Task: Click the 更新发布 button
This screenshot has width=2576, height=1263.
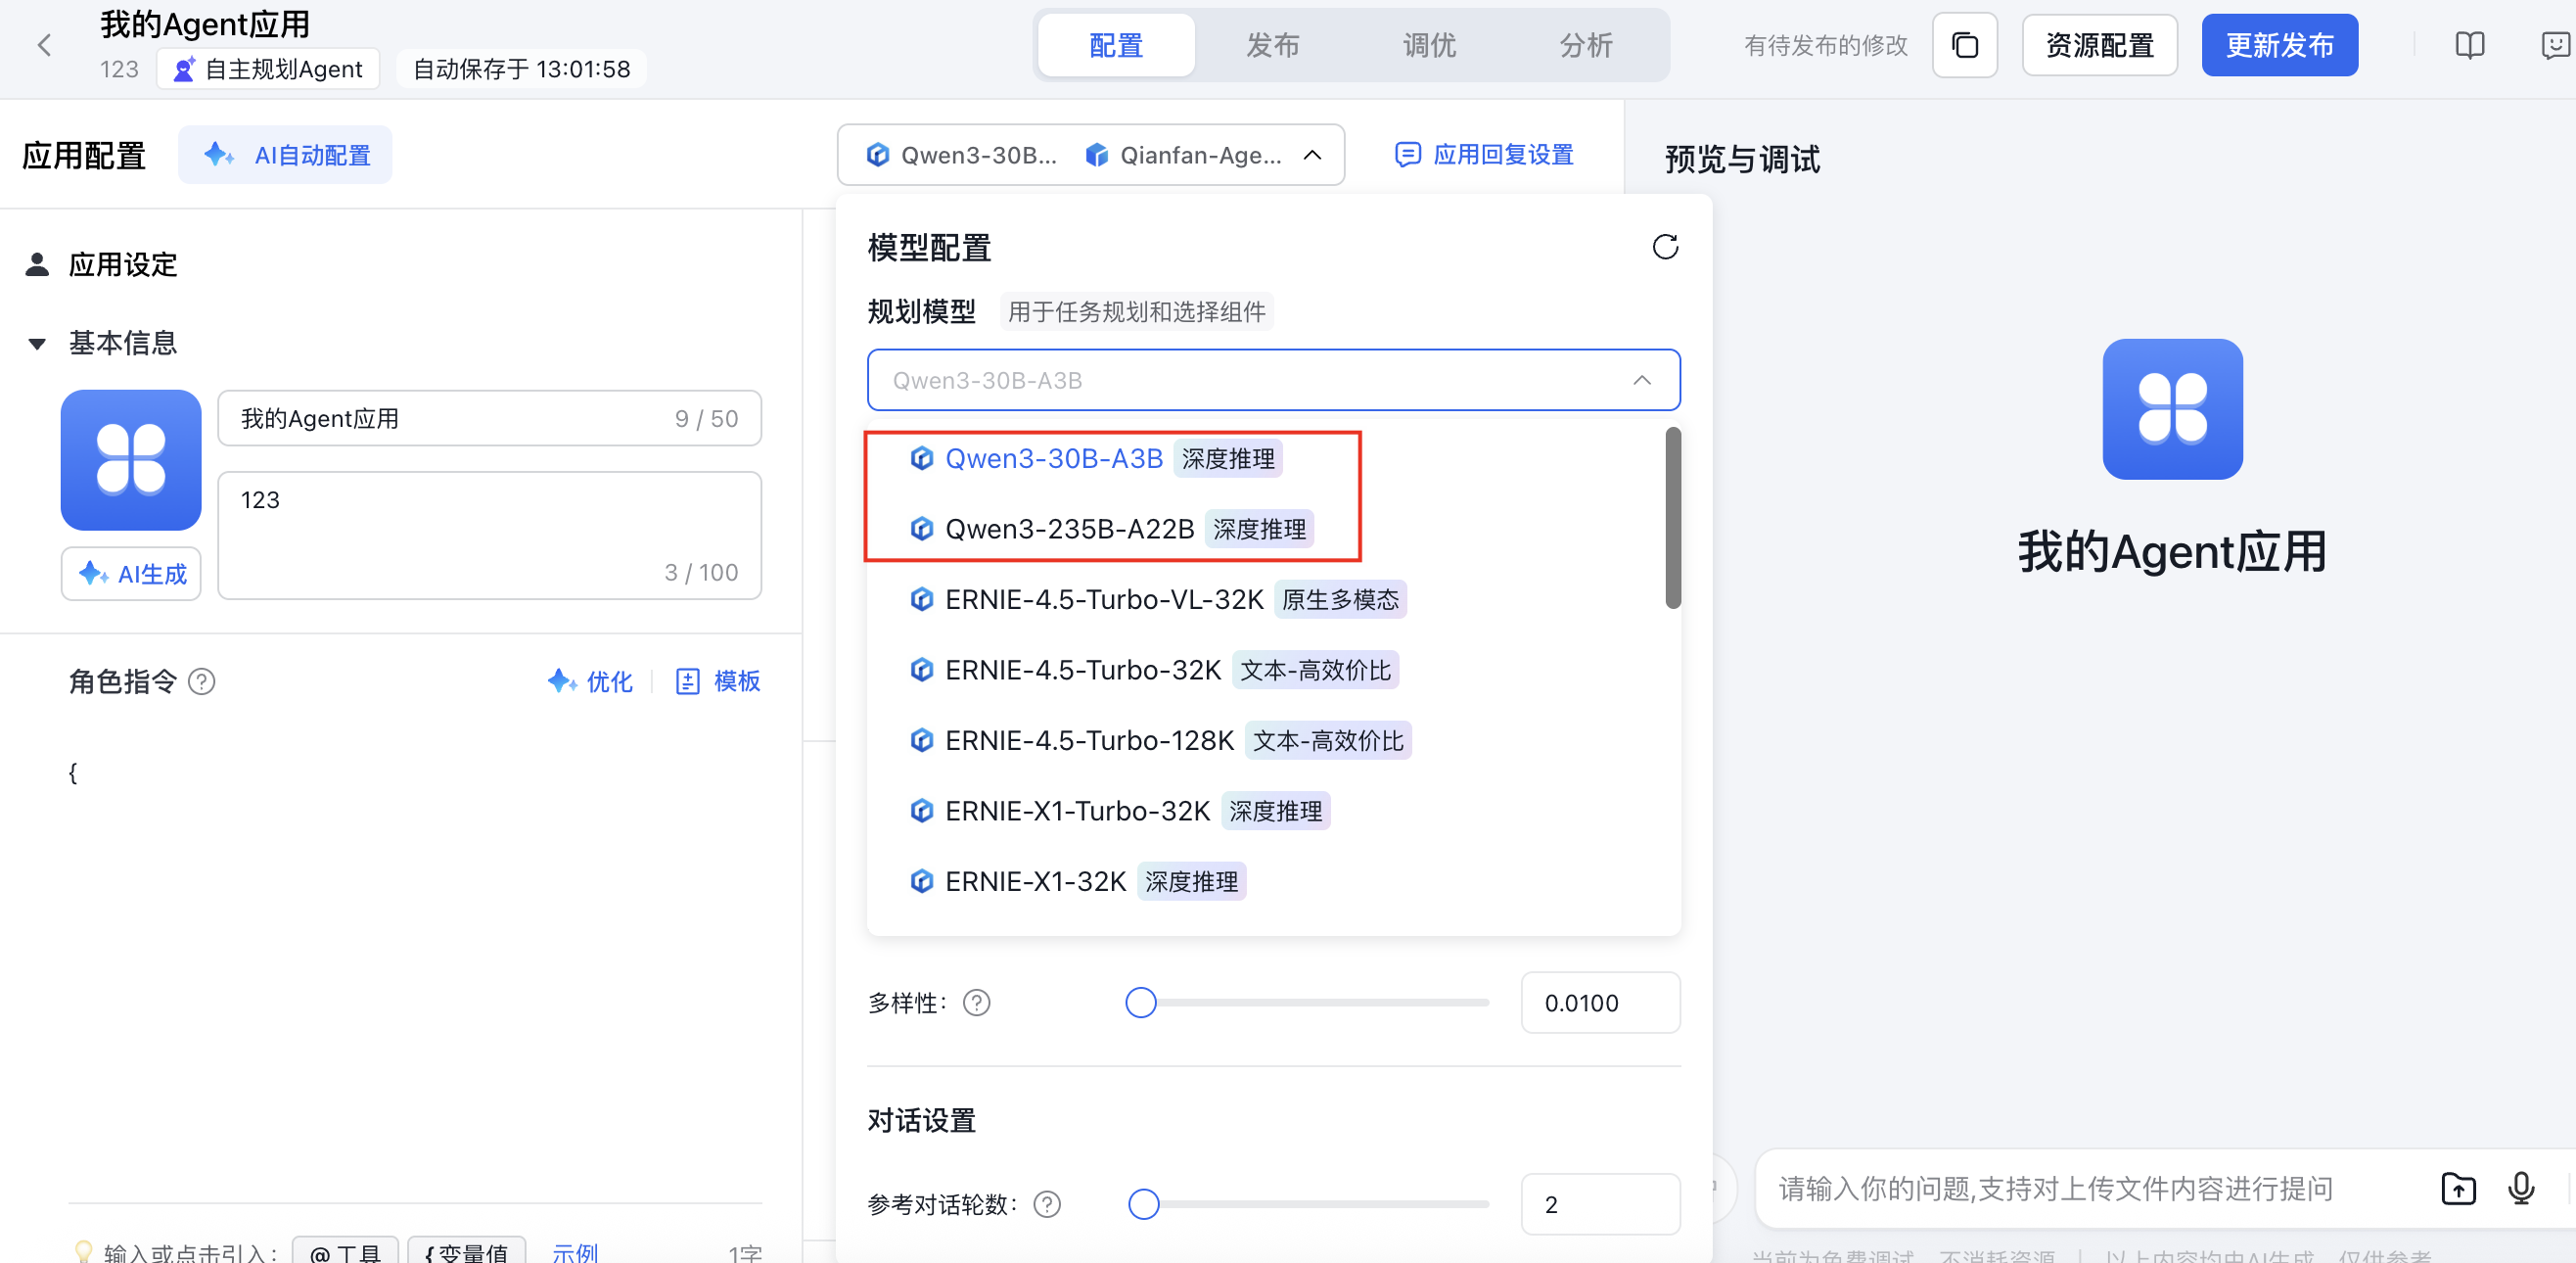Action: (2279, 45)
